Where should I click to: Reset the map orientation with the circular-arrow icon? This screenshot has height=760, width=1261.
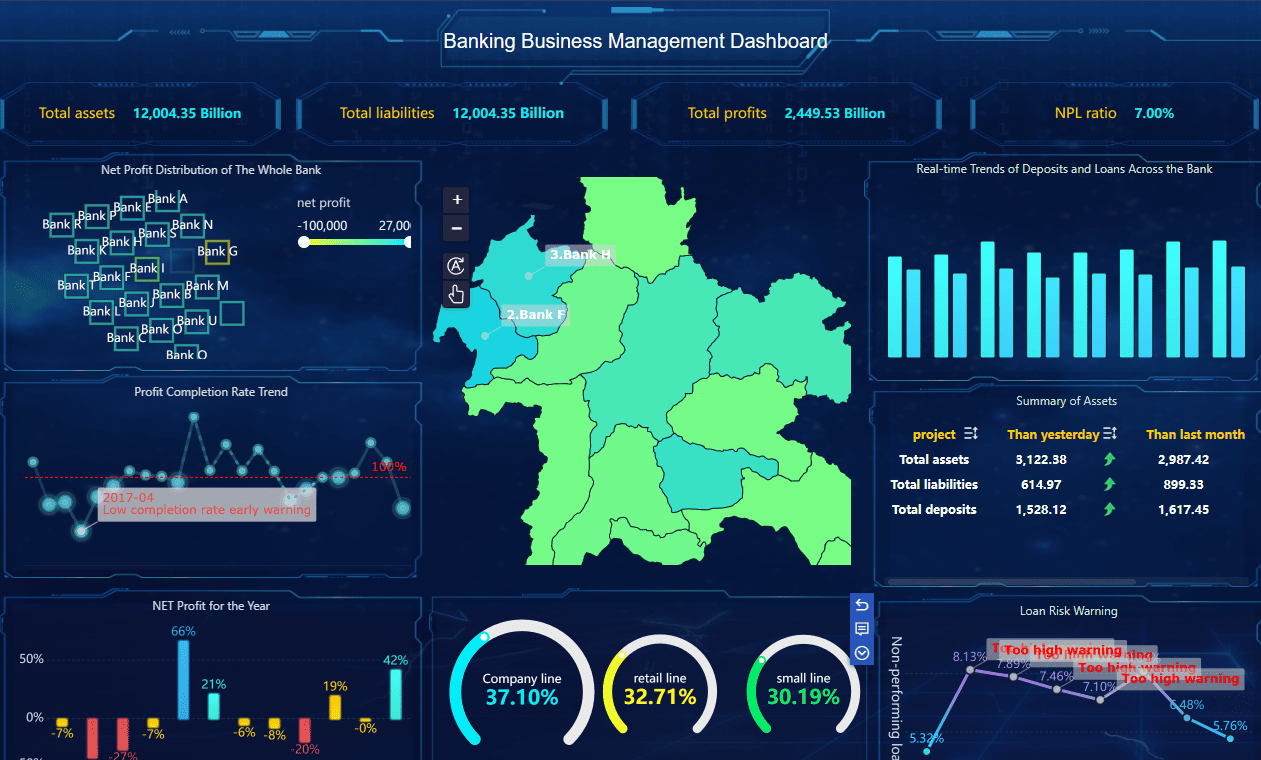click(456, 266)
